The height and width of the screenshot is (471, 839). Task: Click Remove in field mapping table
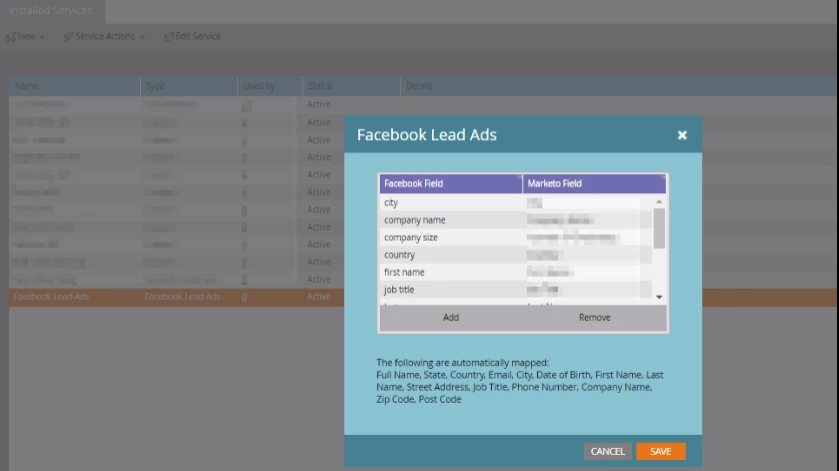click(x=594, y=317)
